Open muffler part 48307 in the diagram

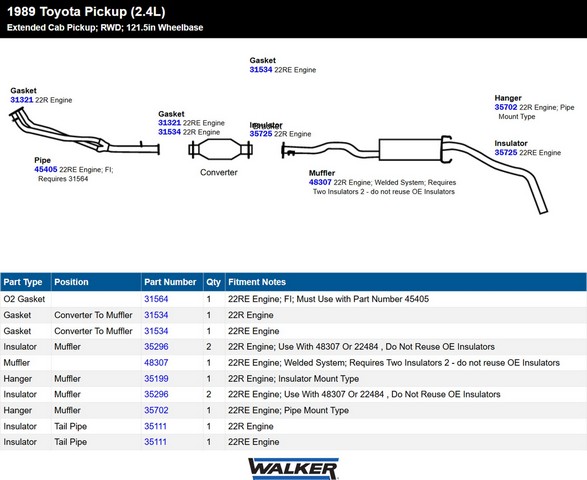(x=320, y=182)
